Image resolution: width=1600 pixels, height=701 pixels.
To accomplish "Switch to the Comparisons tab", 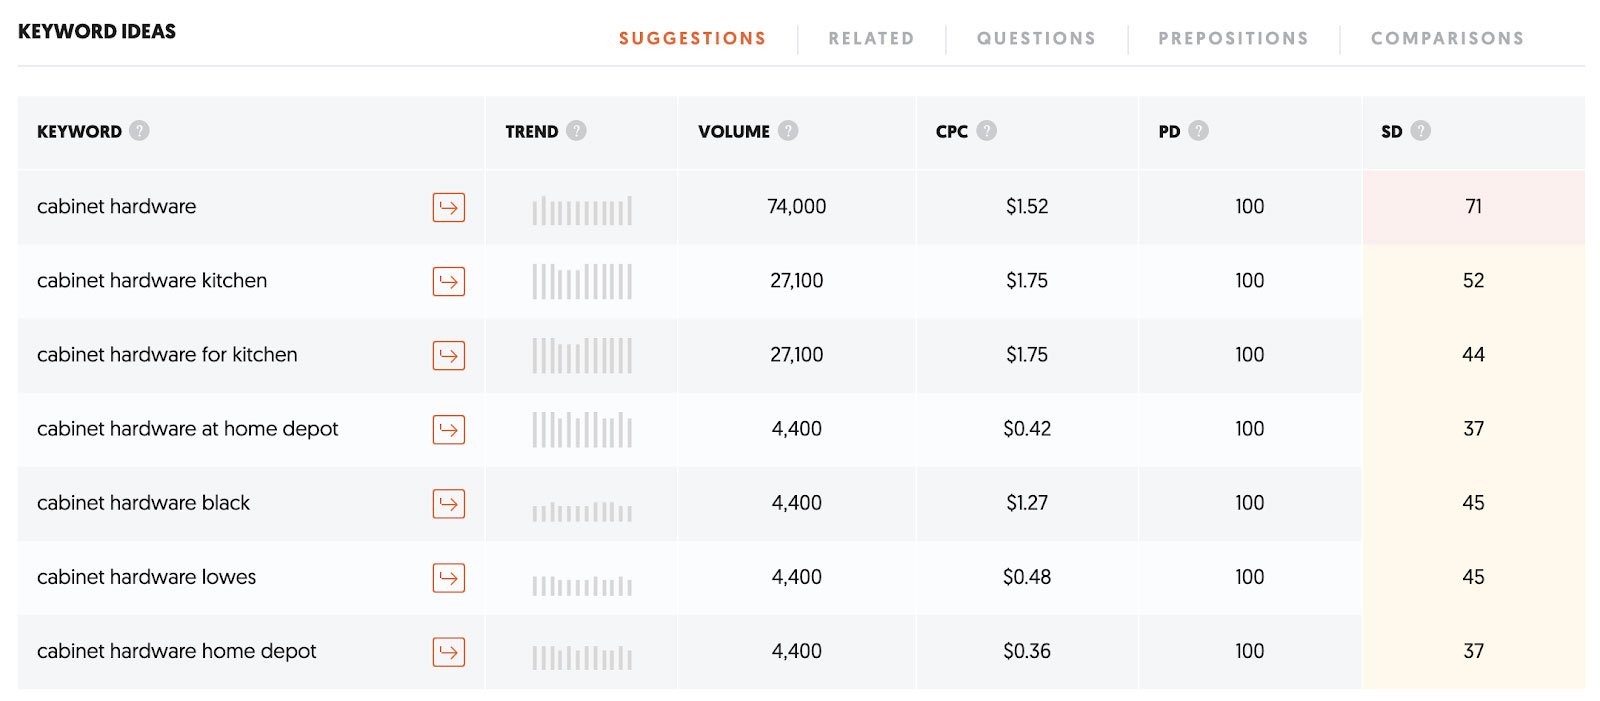I will point(1447,38).
